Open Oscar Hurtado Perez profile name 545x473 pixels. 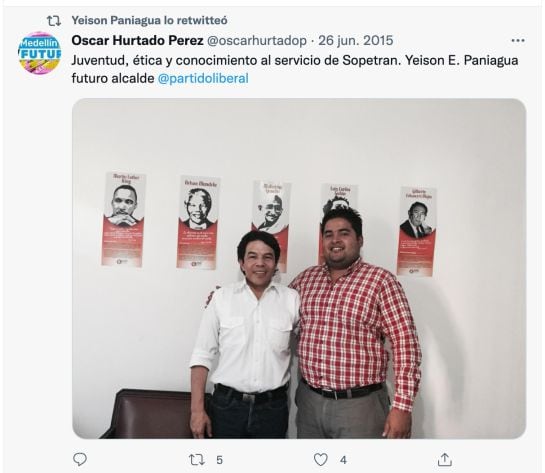(x=137, y=41)
